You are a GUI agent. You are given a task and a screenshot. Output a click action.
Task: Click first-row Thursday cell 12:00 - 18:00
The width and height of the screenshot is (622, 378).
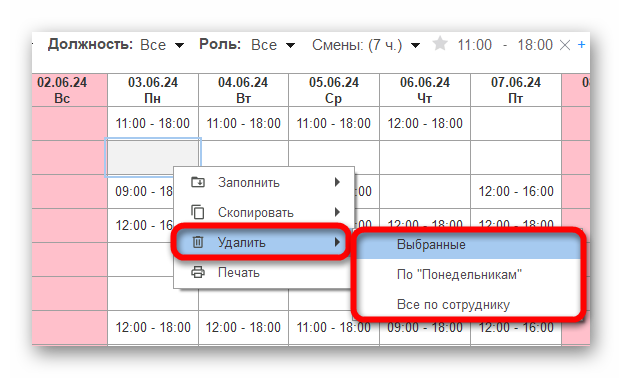(x=425, y=123)
